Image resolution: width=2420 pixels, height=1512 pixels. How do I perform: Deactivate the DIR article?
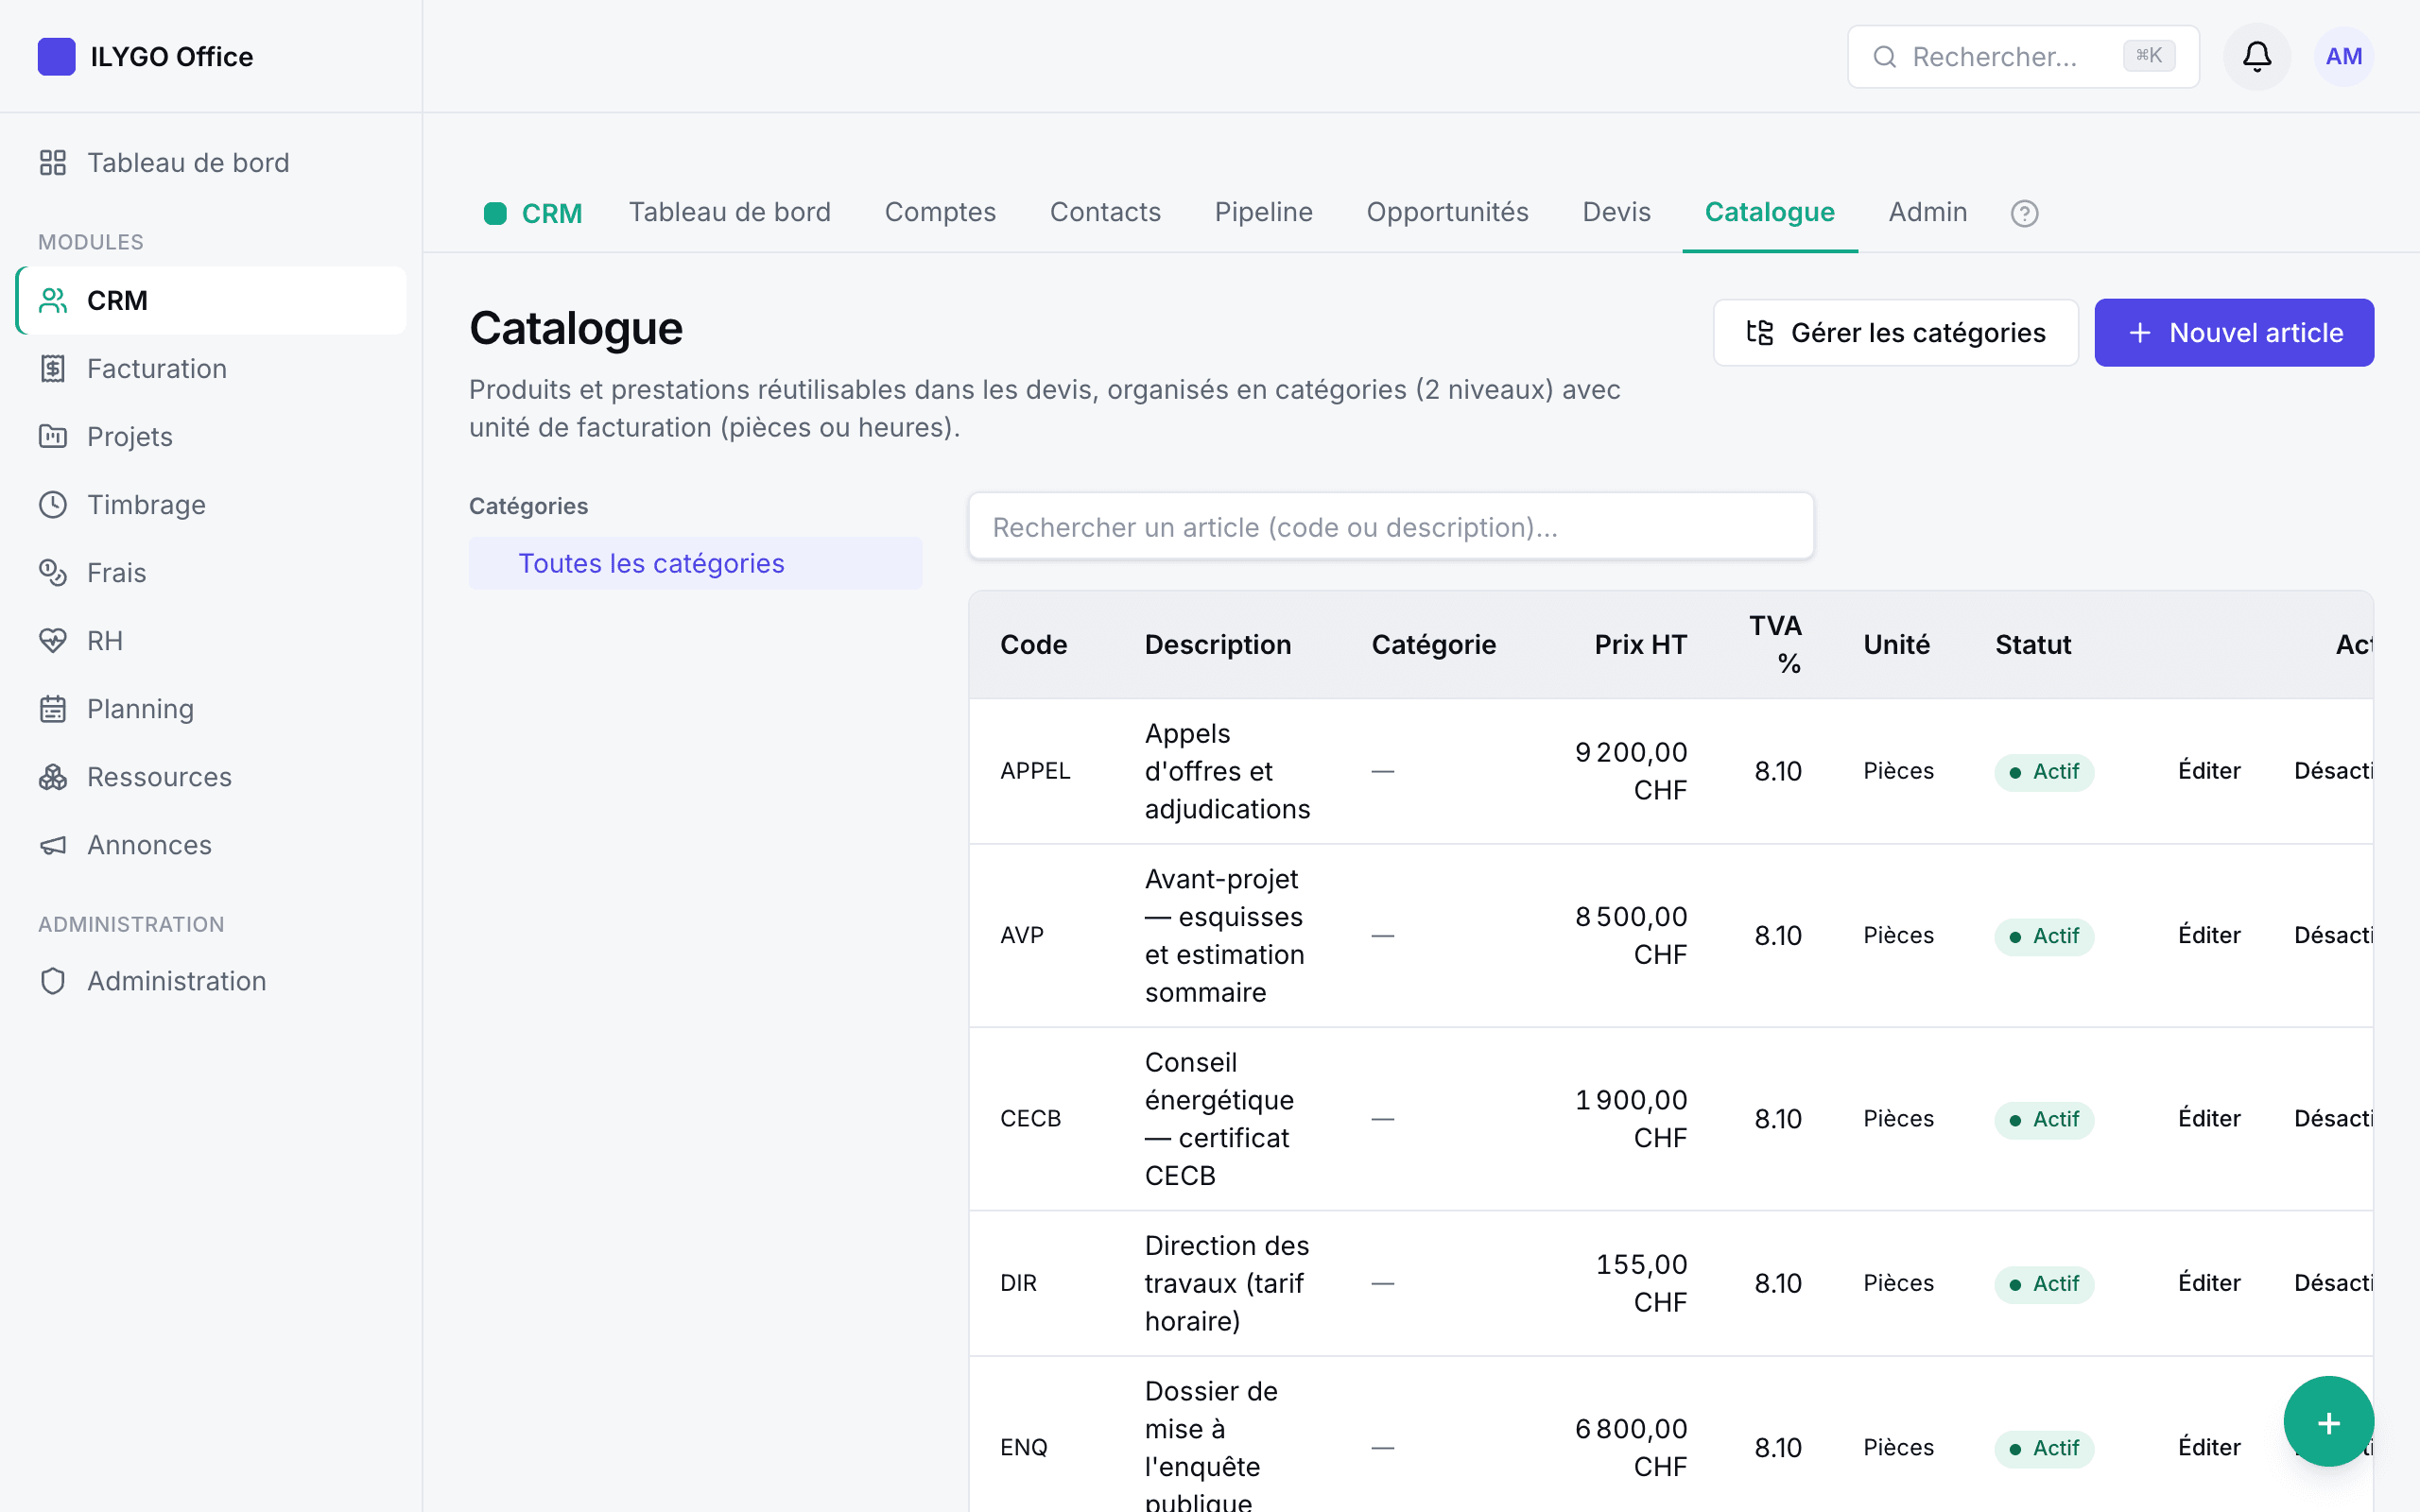coord(2333,1283)
